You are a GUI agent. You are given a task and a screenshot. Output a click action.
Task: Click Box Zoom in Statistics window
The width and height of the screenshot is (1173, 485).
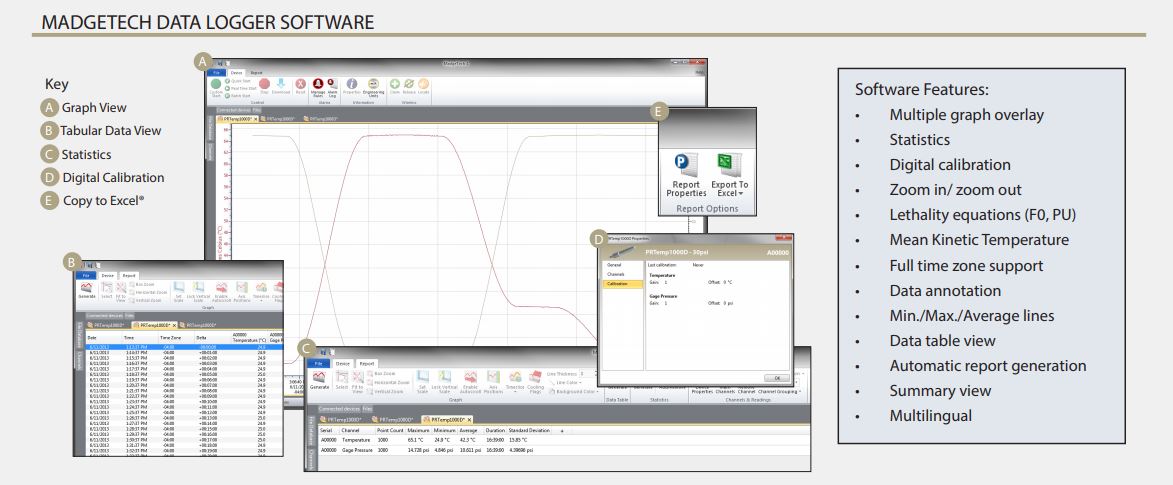click(382, 373)
